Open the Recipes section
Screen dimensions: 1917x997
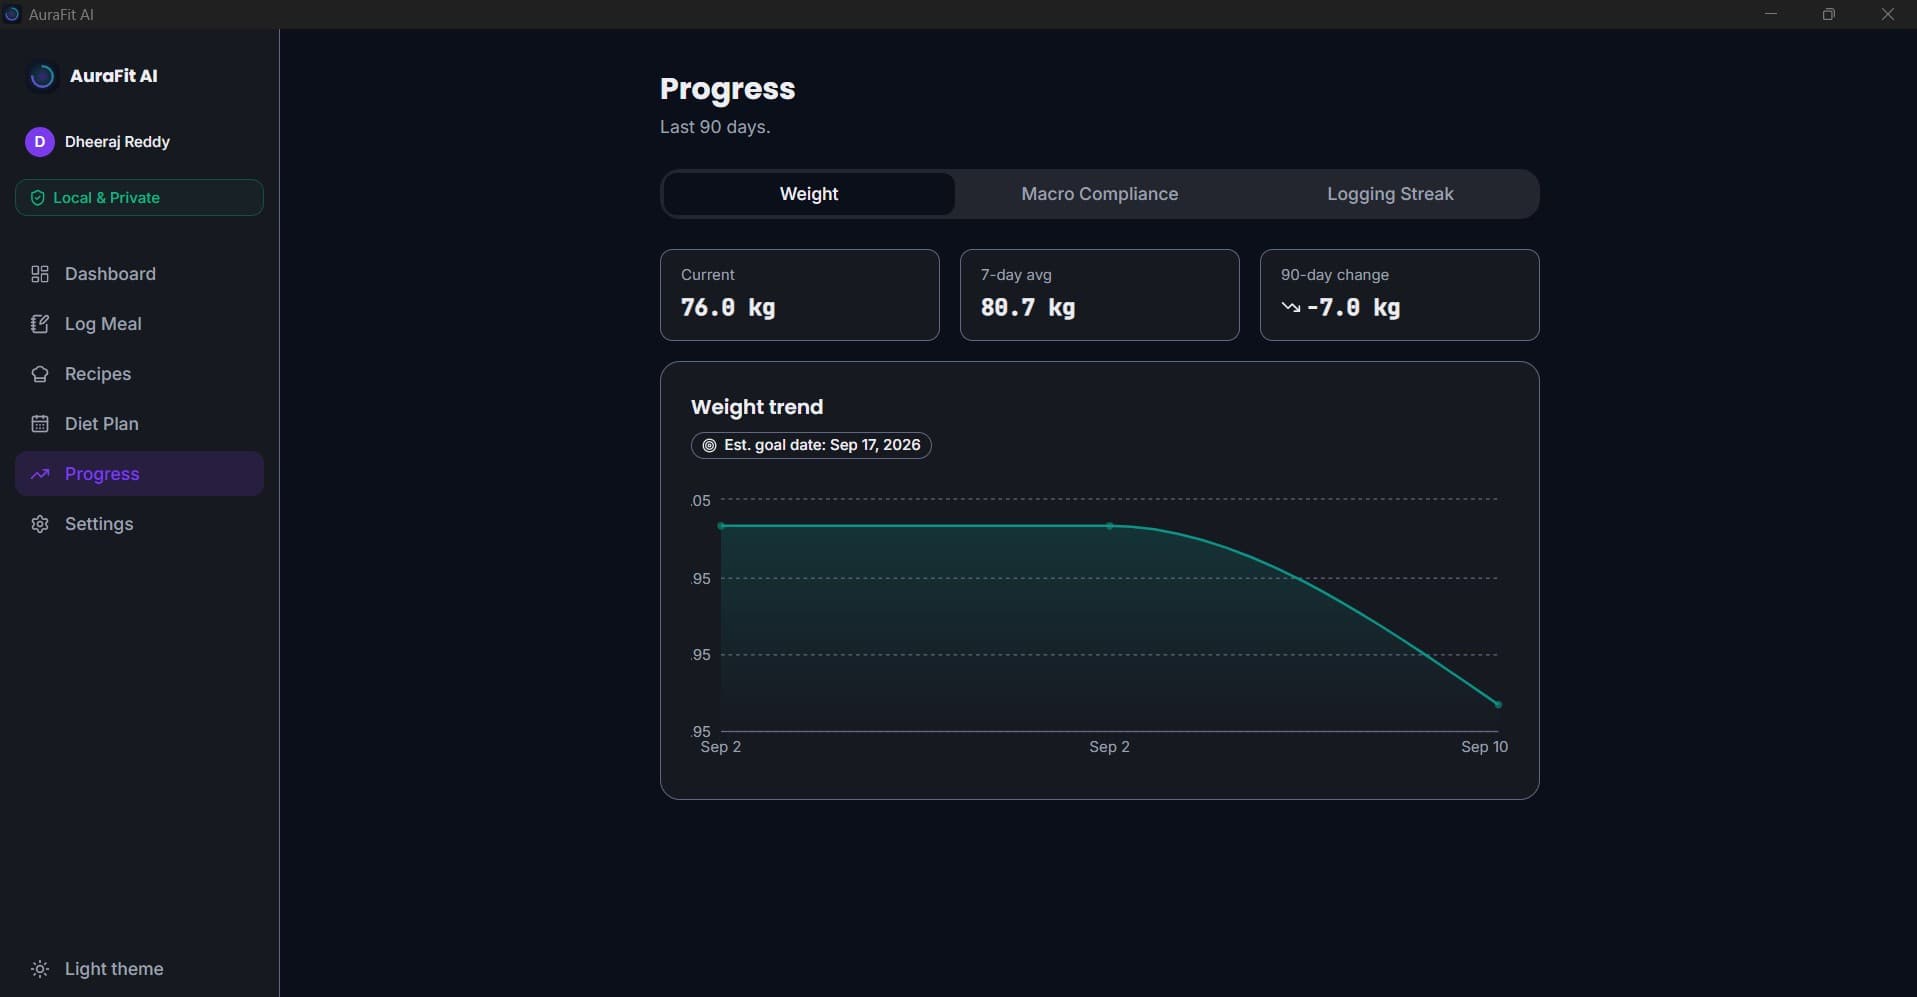pos(139,374)
